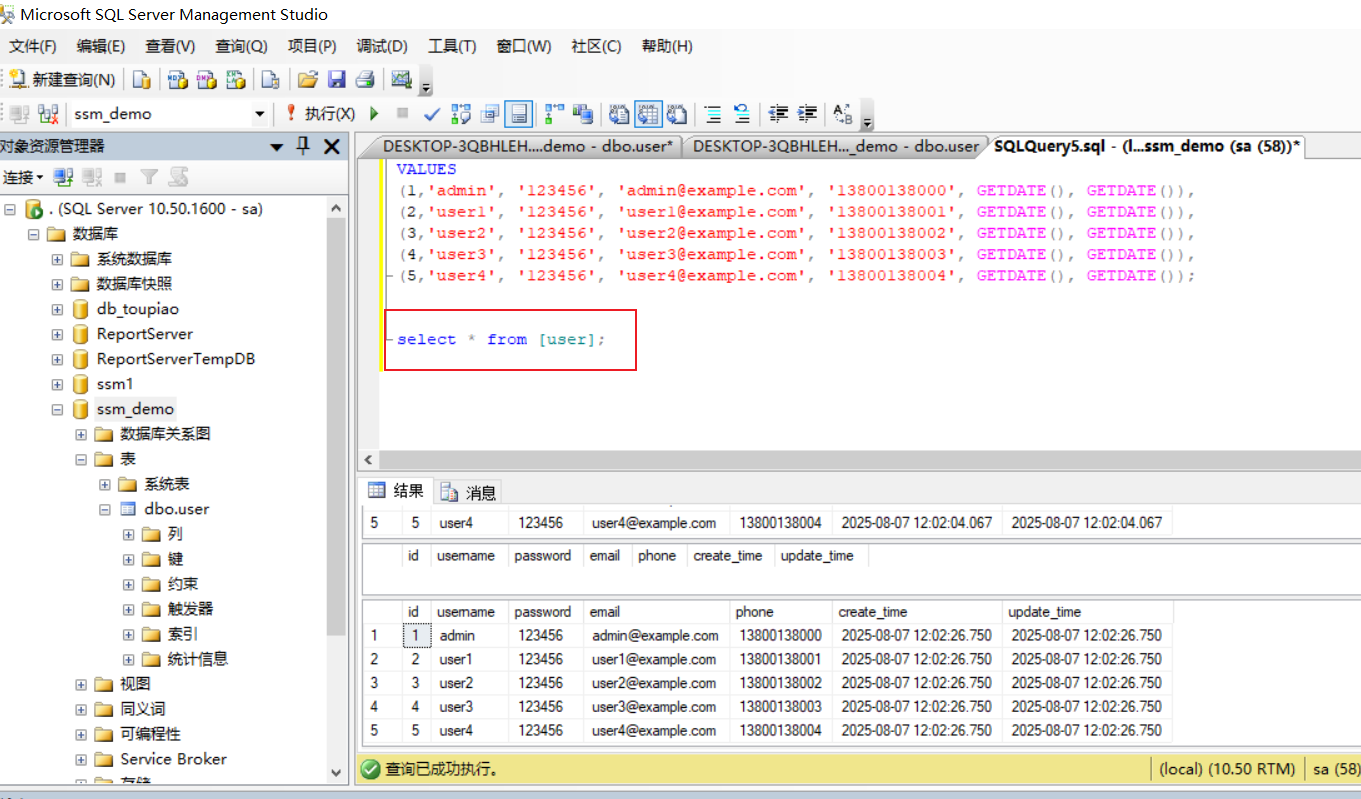Switch to the 结果 Results tab
The width and height of the screenshot is (1361, 799).
pos(397,491)
